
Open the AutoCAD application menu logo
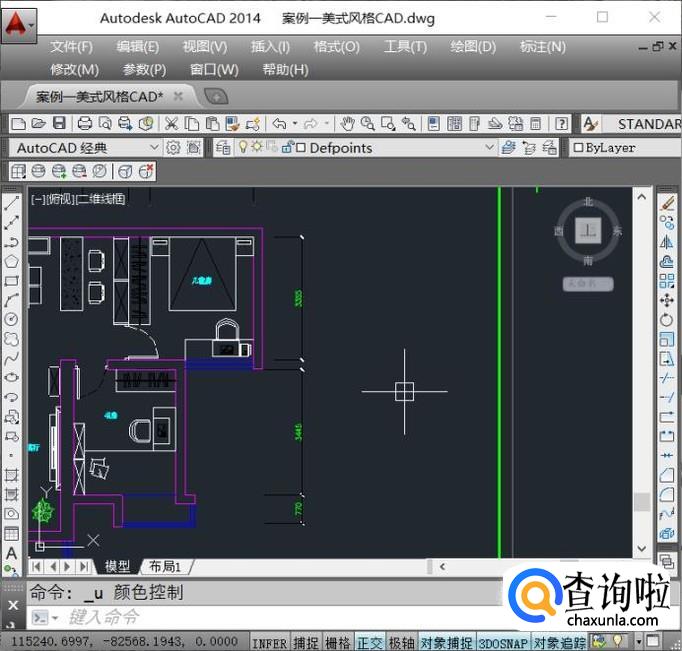coord(17,22)
